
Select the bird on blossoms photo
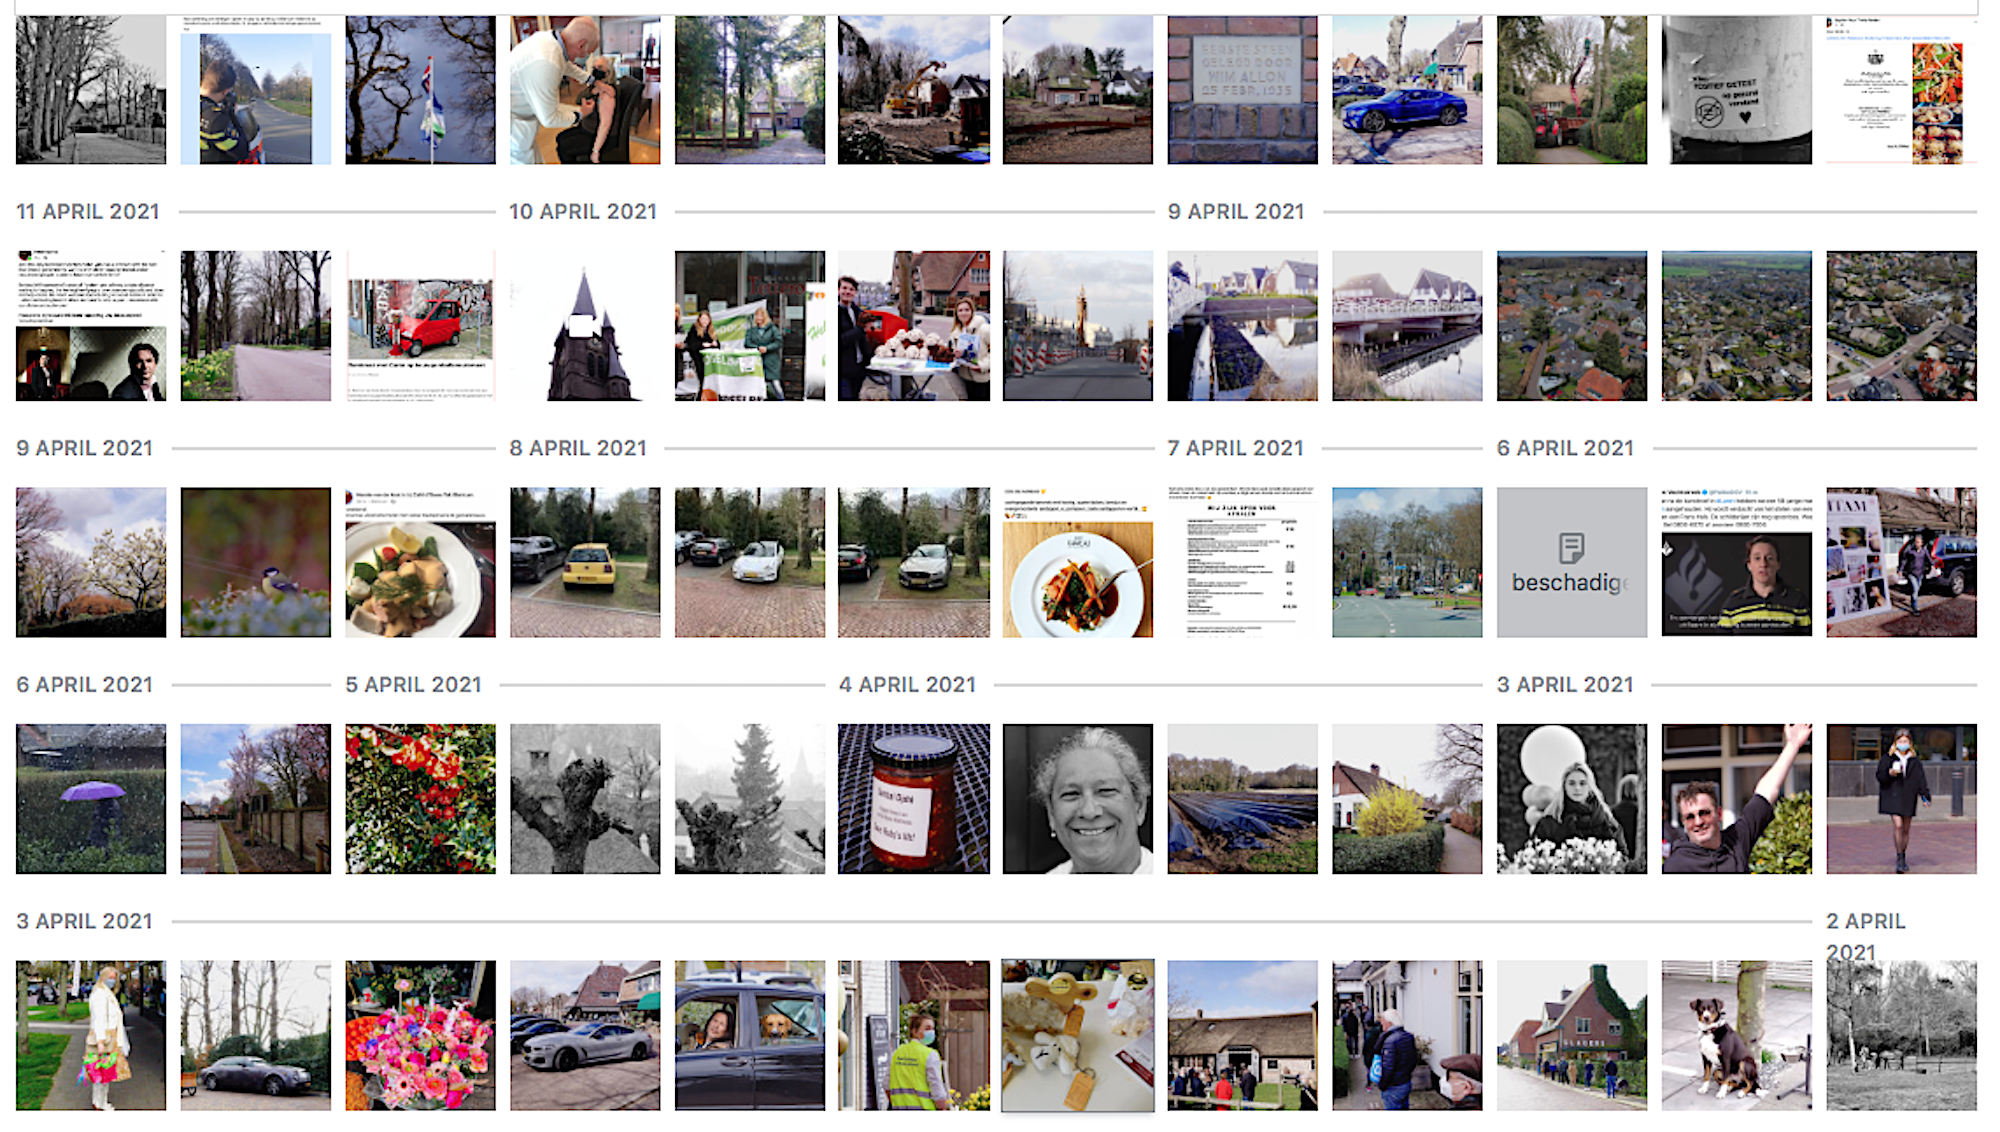256,562
